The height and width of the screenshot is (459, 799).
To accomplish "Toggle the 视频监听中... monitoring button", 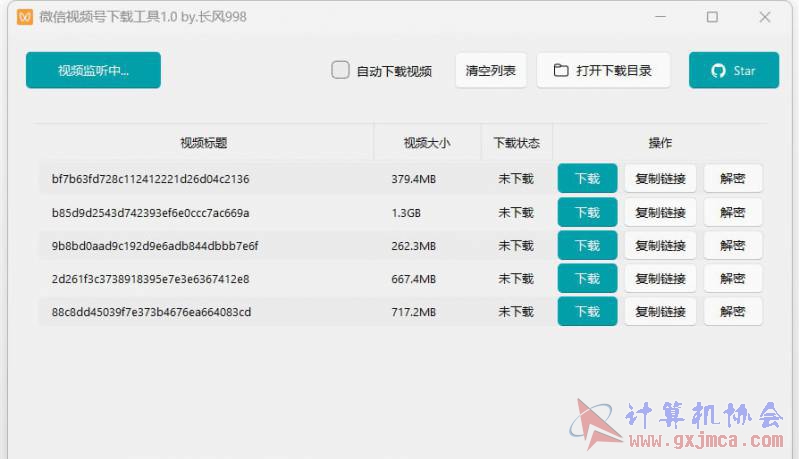I will tap(93, 70).
